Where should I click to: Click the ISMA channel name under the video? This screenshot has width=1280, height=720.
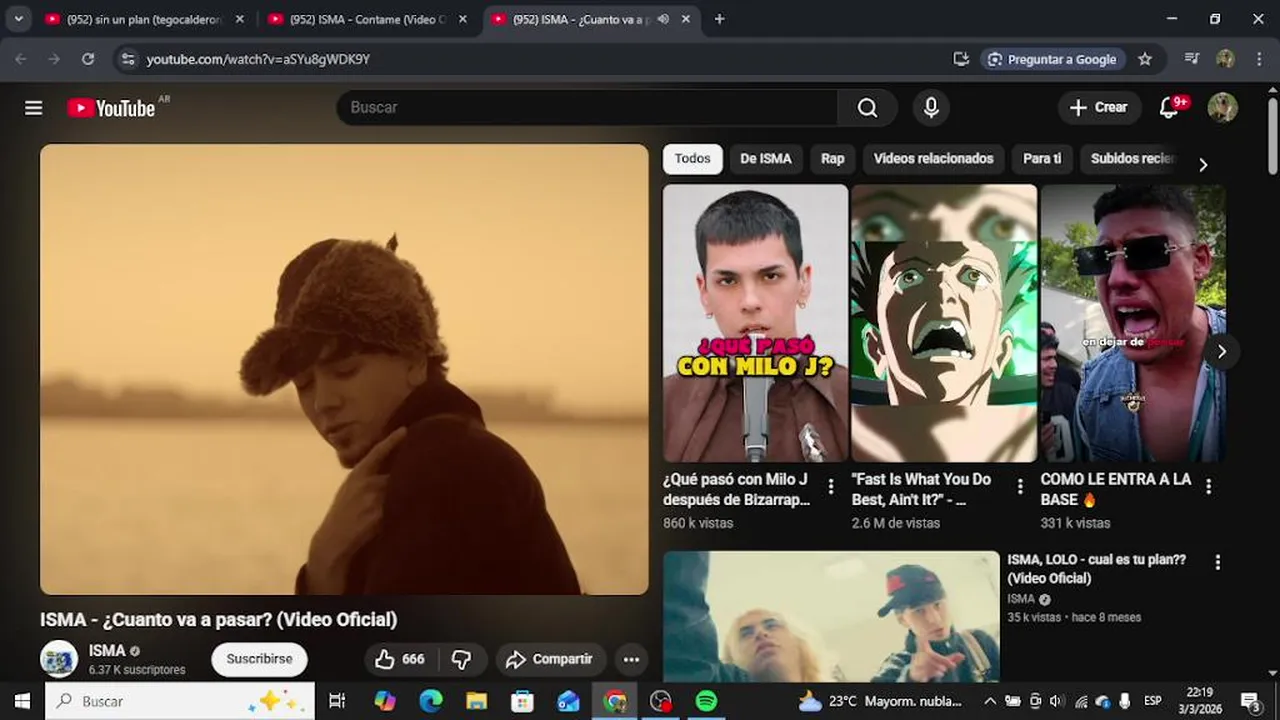(x=107, y=651)
